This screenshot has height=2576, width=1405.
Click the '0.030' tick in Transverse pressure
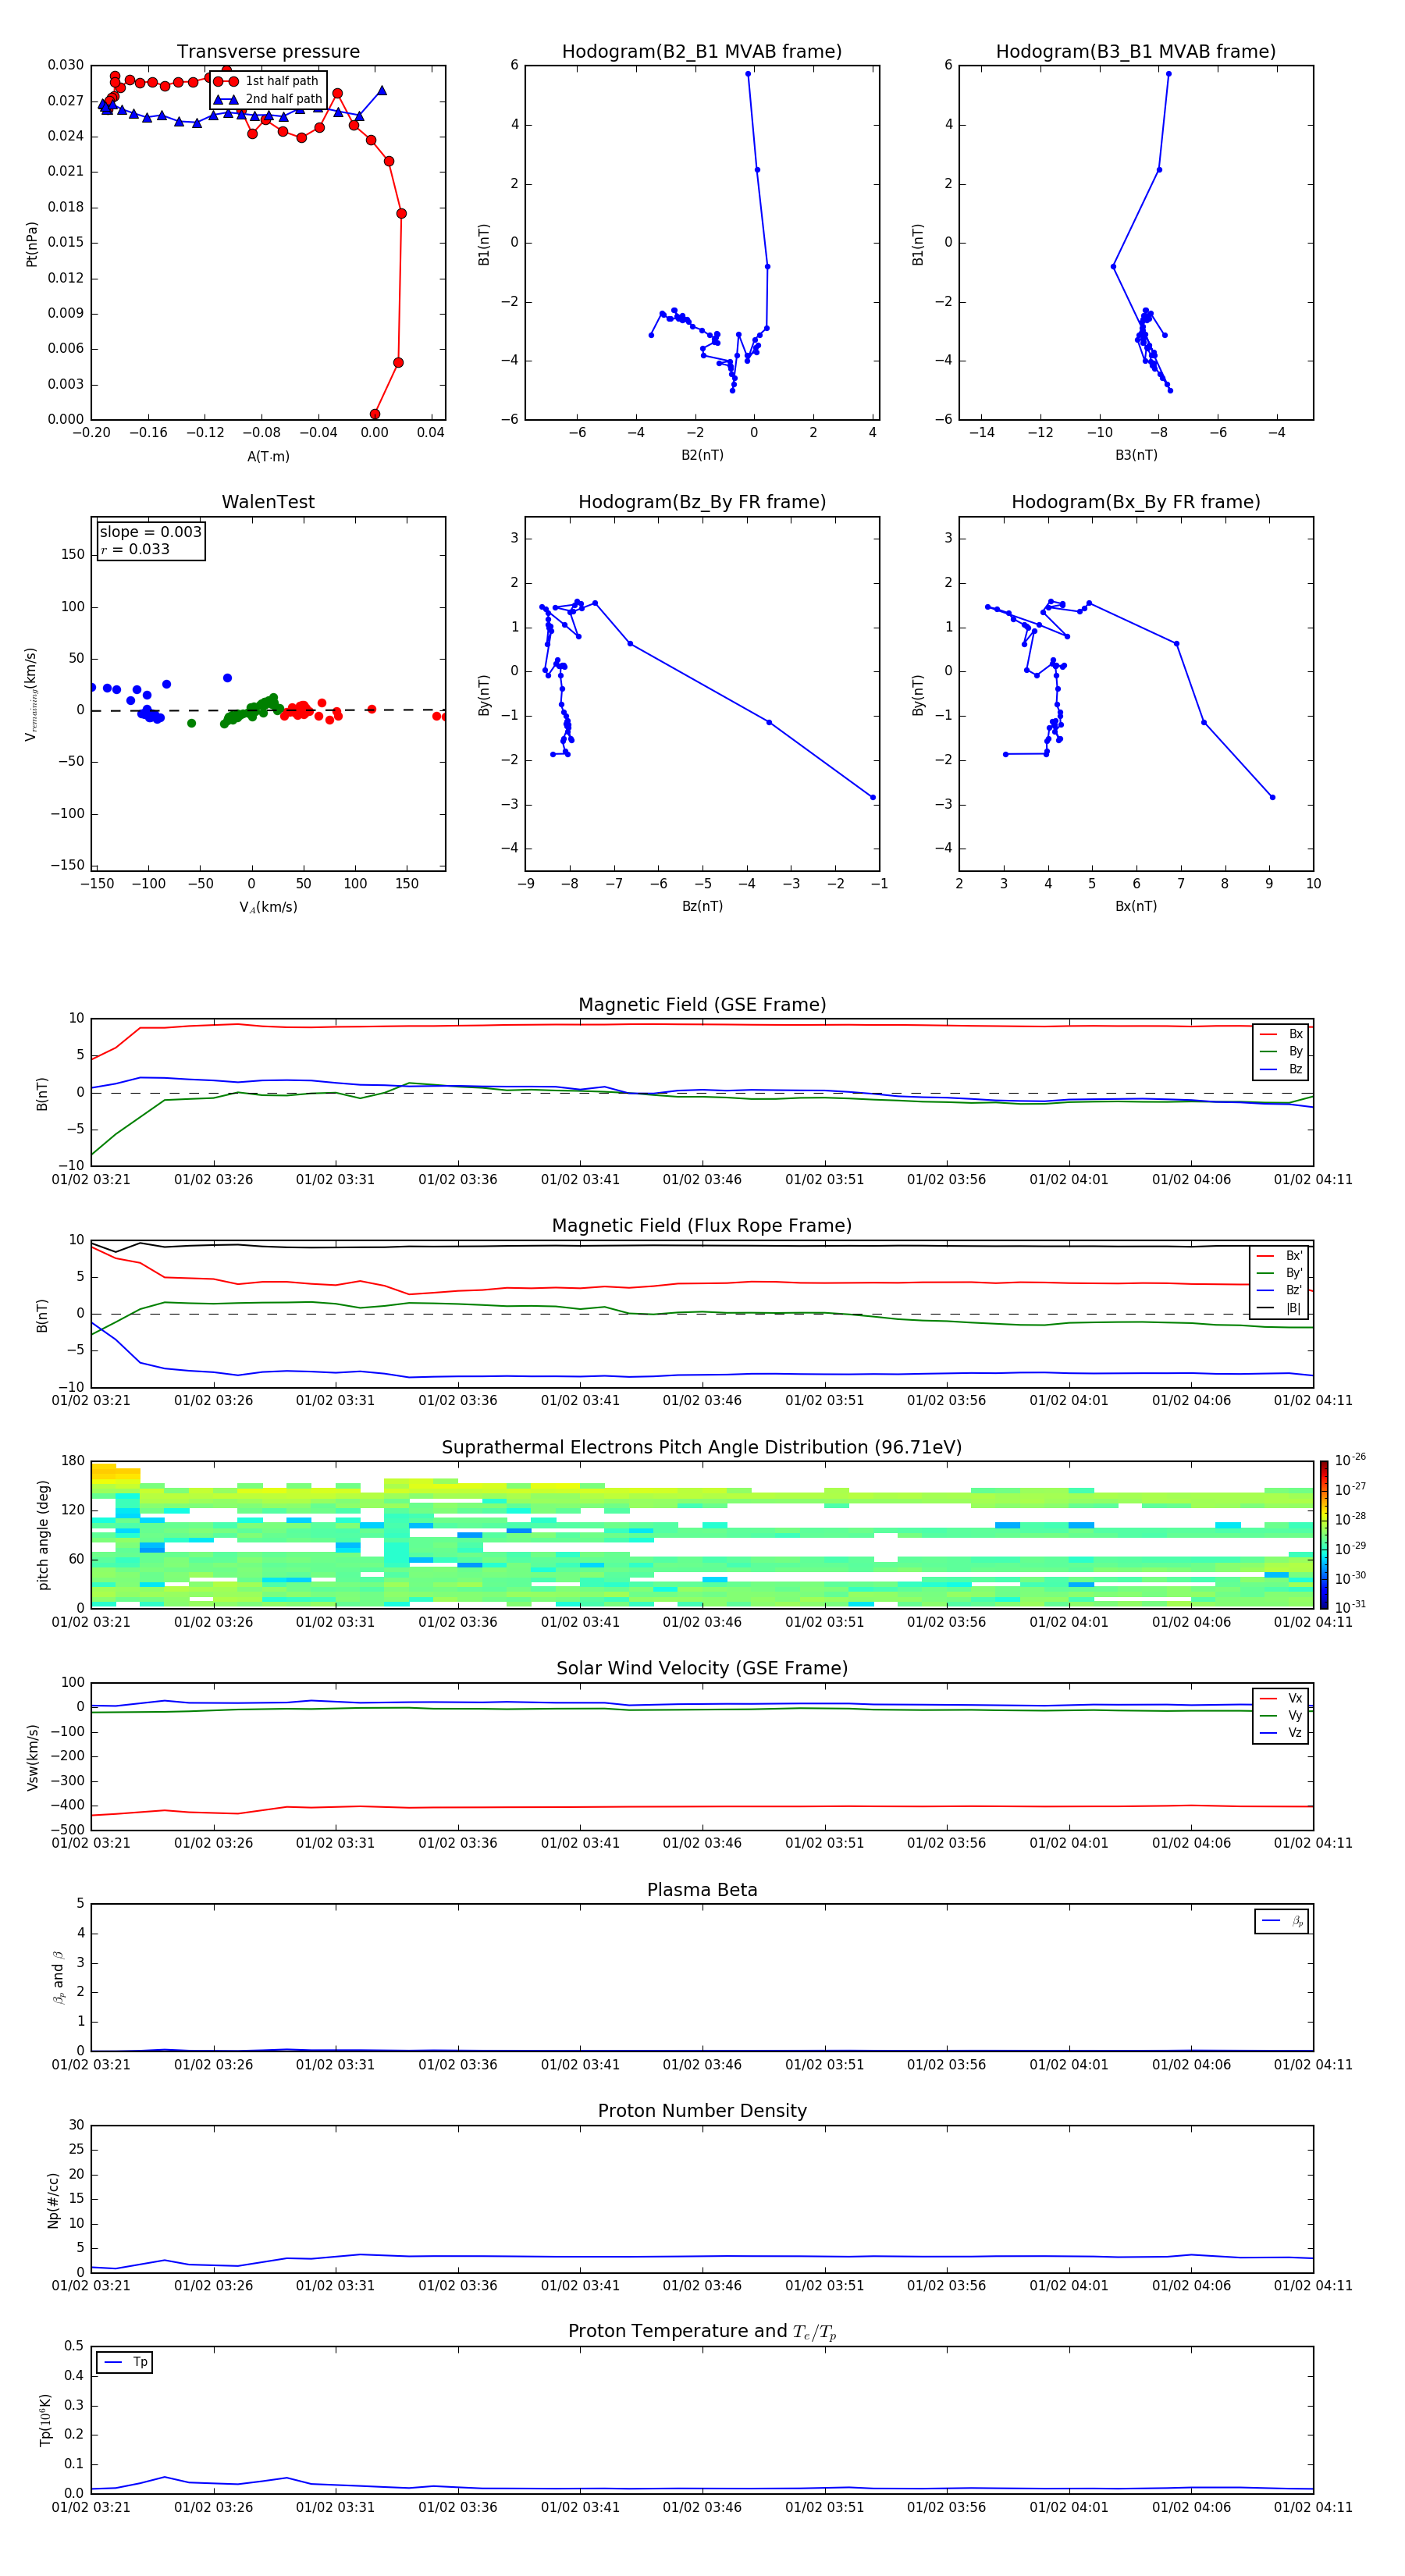(x=66, y=65)
